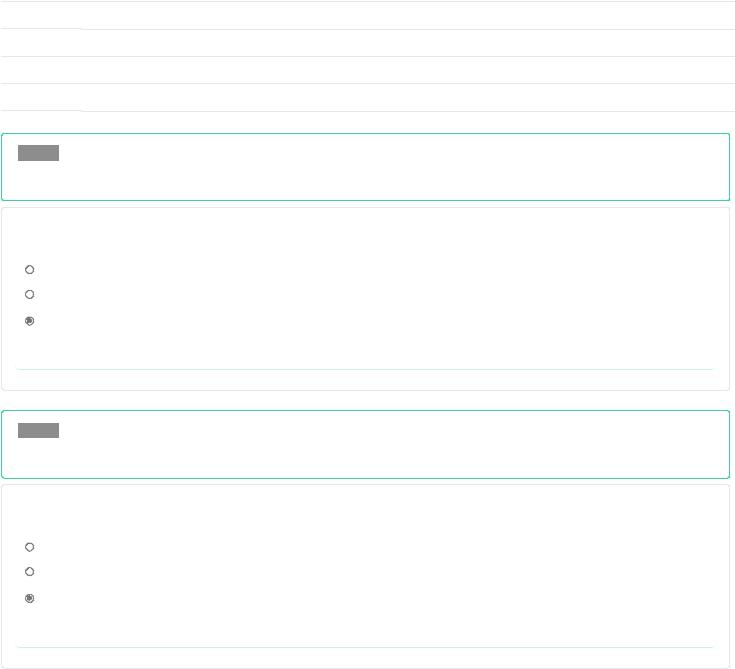Click the gray badge in upper green-bordered box
The image size is (735, 669).
(38, 153)
